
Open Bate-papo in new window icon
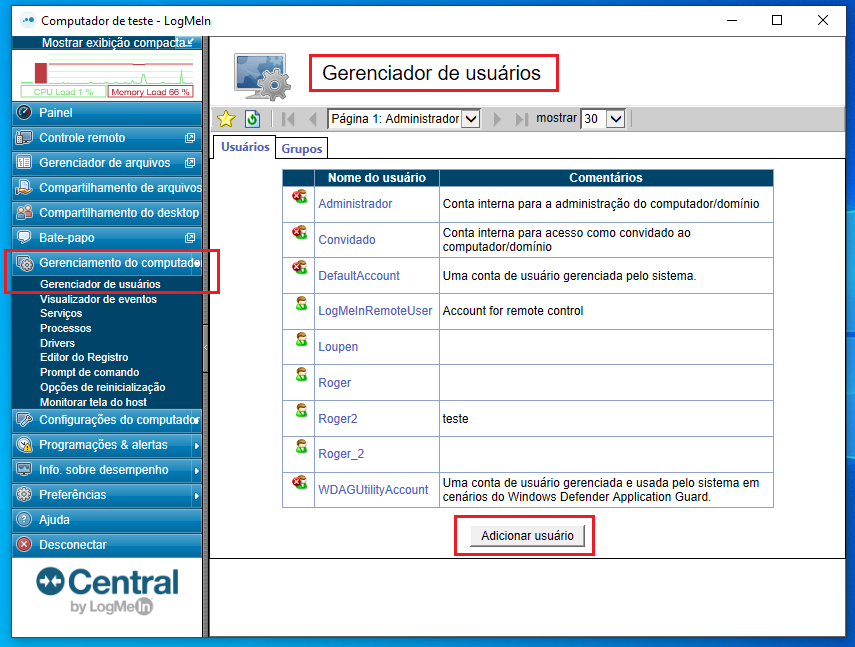click(x=190, y=238)
